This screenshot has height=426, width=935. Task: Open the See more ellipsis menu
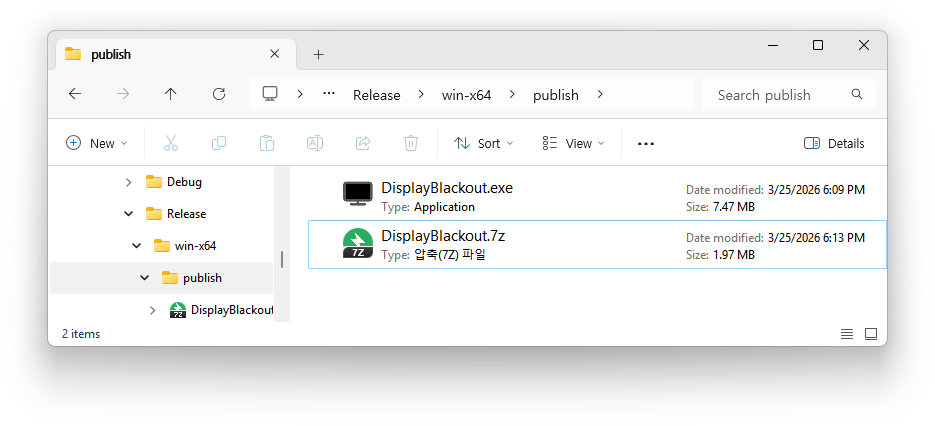(646, 143)
